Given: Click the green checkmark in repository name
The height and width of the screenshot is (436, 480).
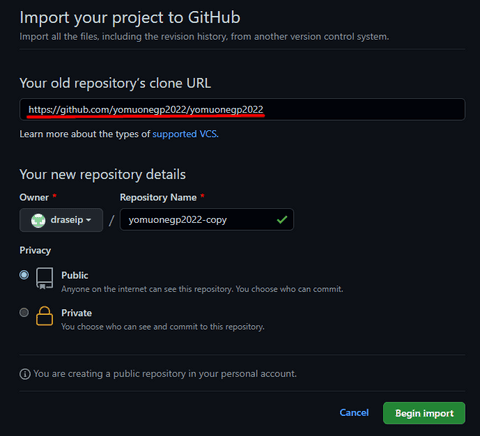Looking at the screenshot, I should (x=282, y=220).
